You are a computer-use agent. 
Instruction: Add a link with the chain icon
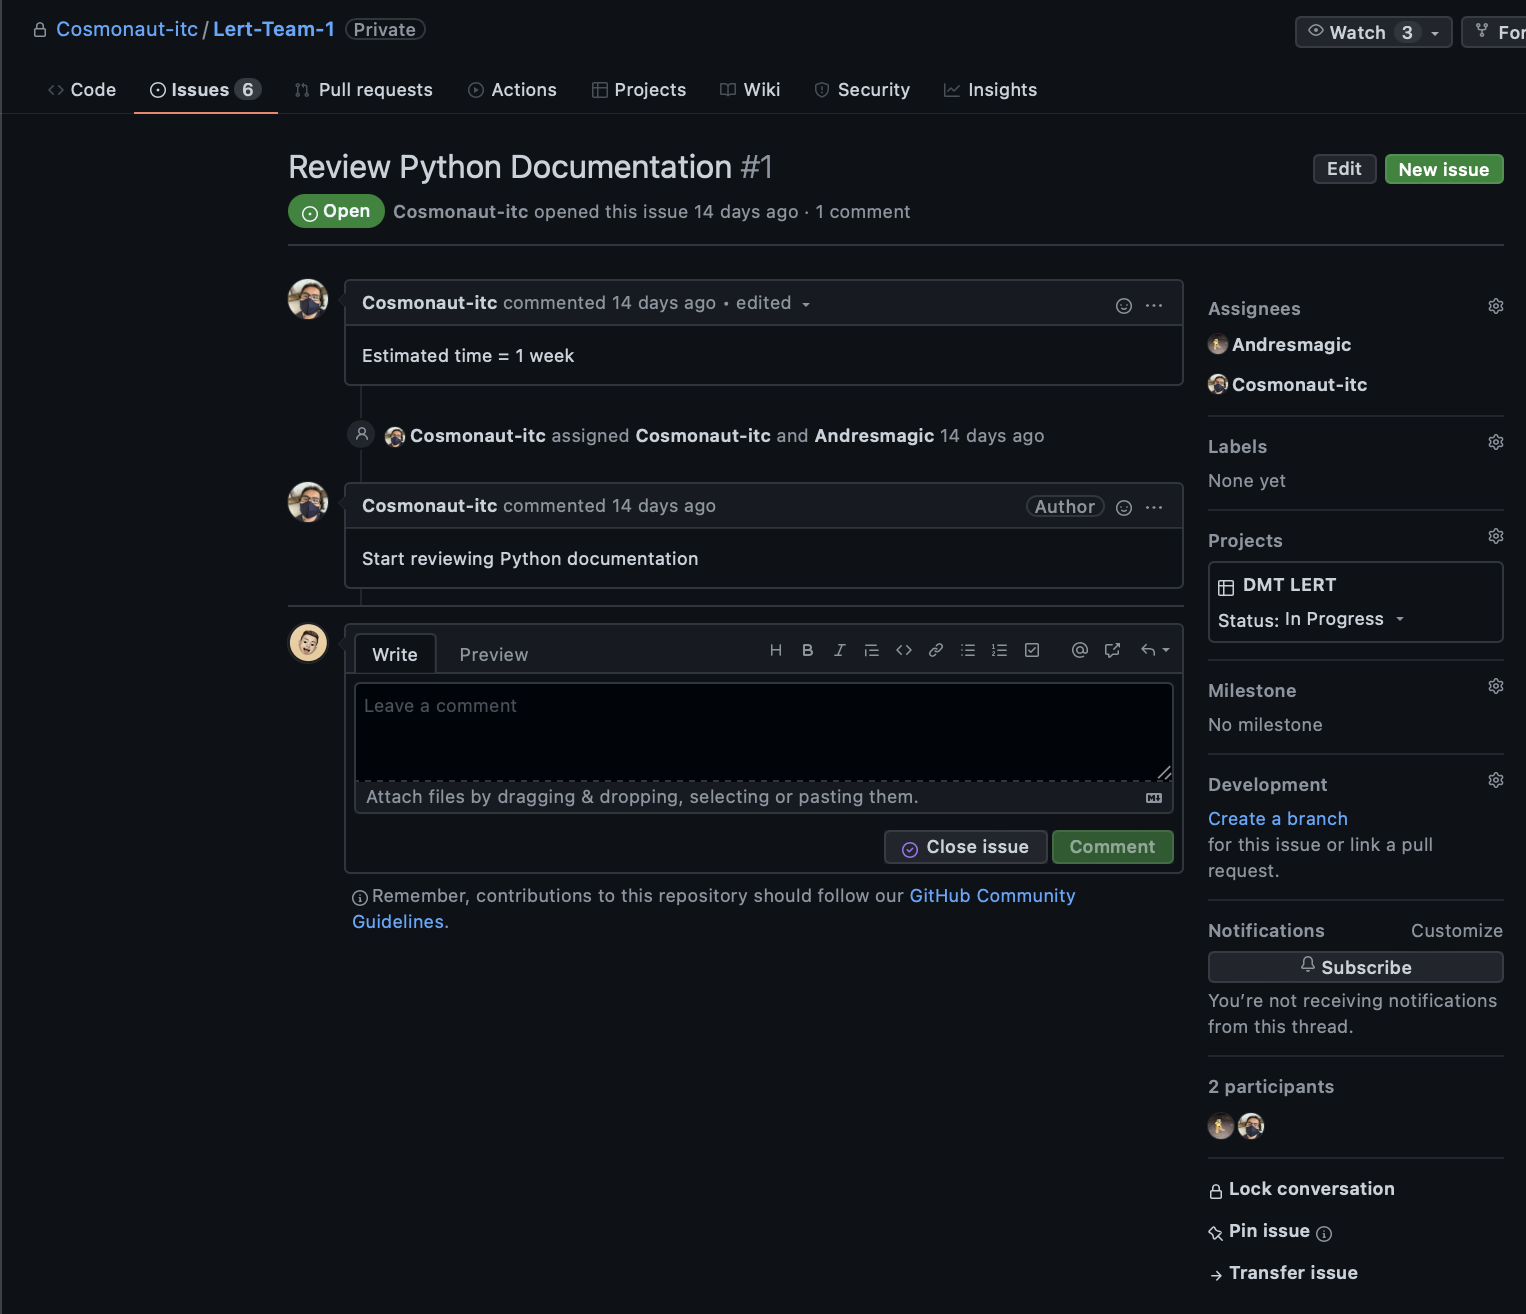click(x=936, y=650)
